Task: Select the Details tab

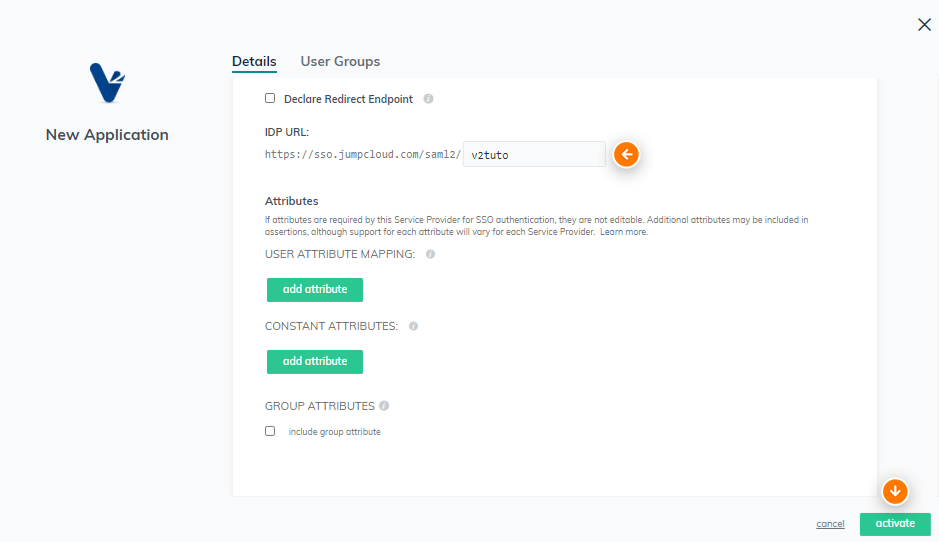Action: [x=254, y=61]
